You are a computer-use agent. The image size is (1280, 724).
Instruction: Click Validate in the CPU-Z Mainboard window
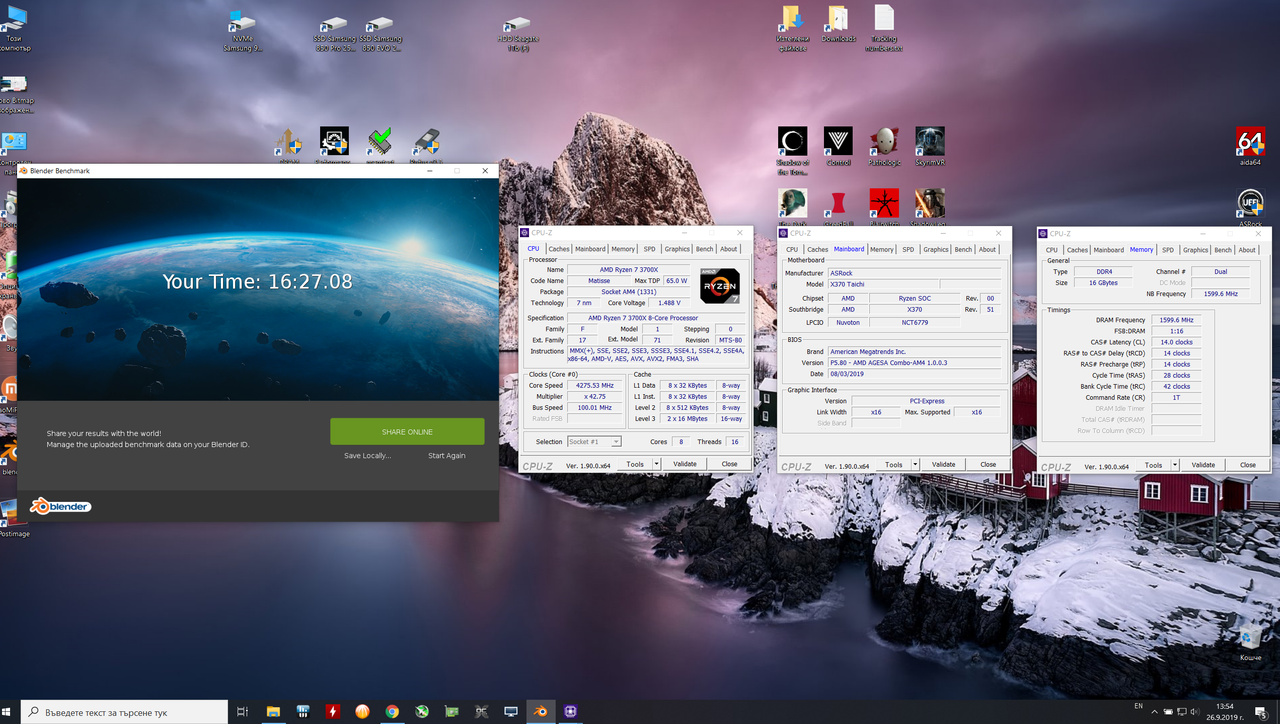tap(943, 464)
